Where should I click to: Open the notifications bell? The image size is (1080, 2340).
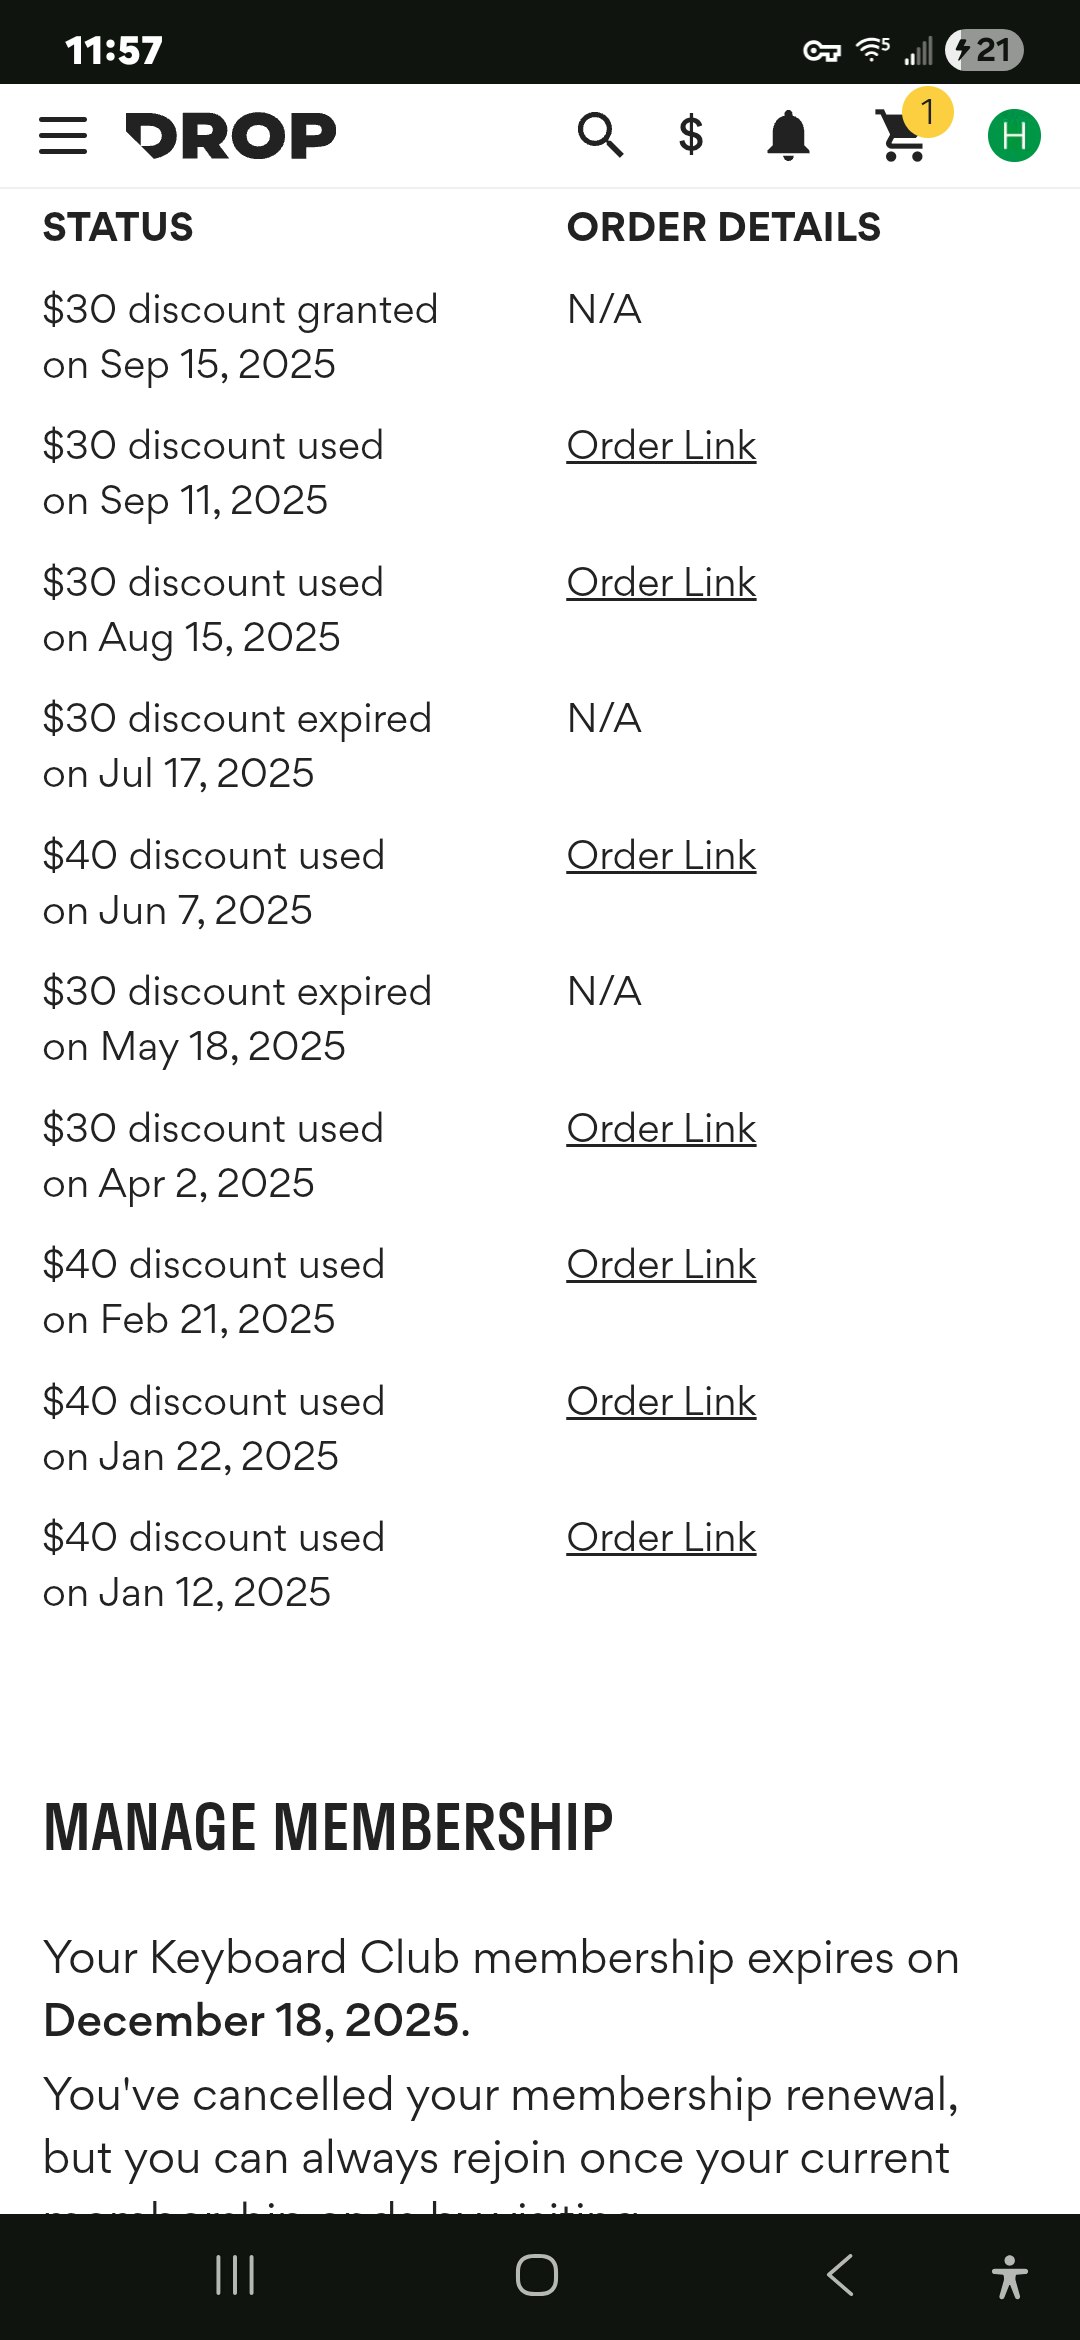[x=788, y=135]
